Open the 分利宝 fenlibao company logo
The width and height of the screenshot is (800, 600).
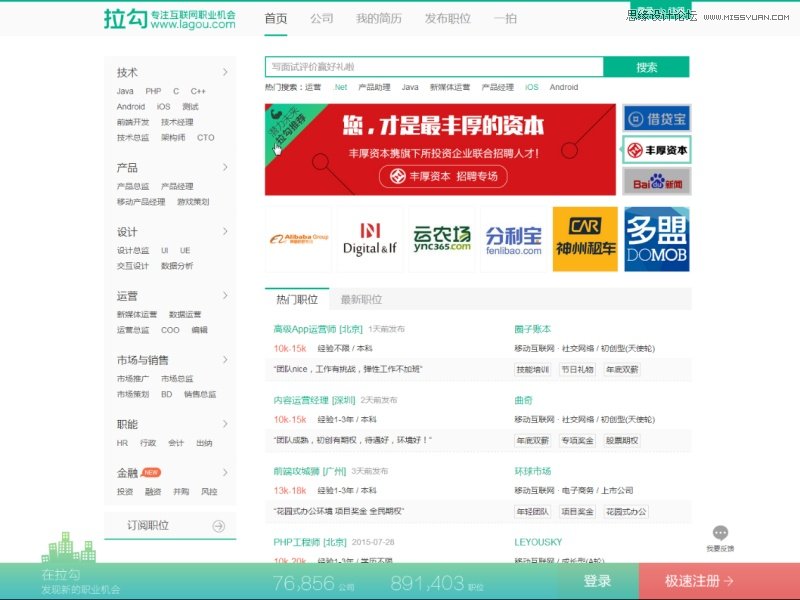coord(513,239)
